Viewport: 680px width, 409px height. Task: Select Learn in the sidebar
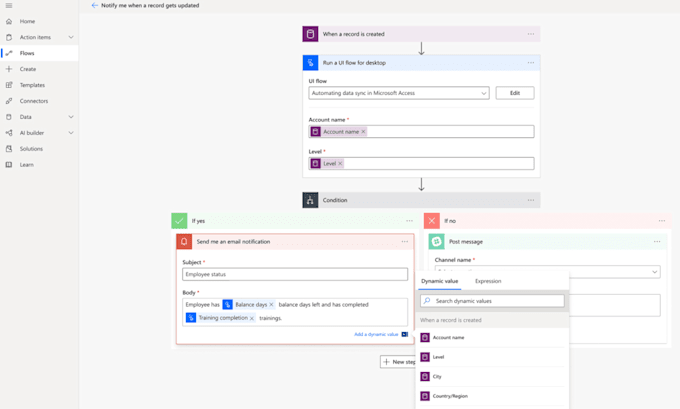(26, 165)
